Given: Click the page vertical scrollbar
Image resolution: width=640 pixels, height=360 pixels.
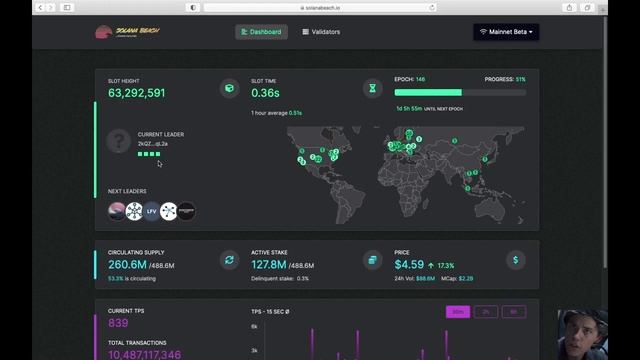Looking at the screenshot, I should coord(605,143).
